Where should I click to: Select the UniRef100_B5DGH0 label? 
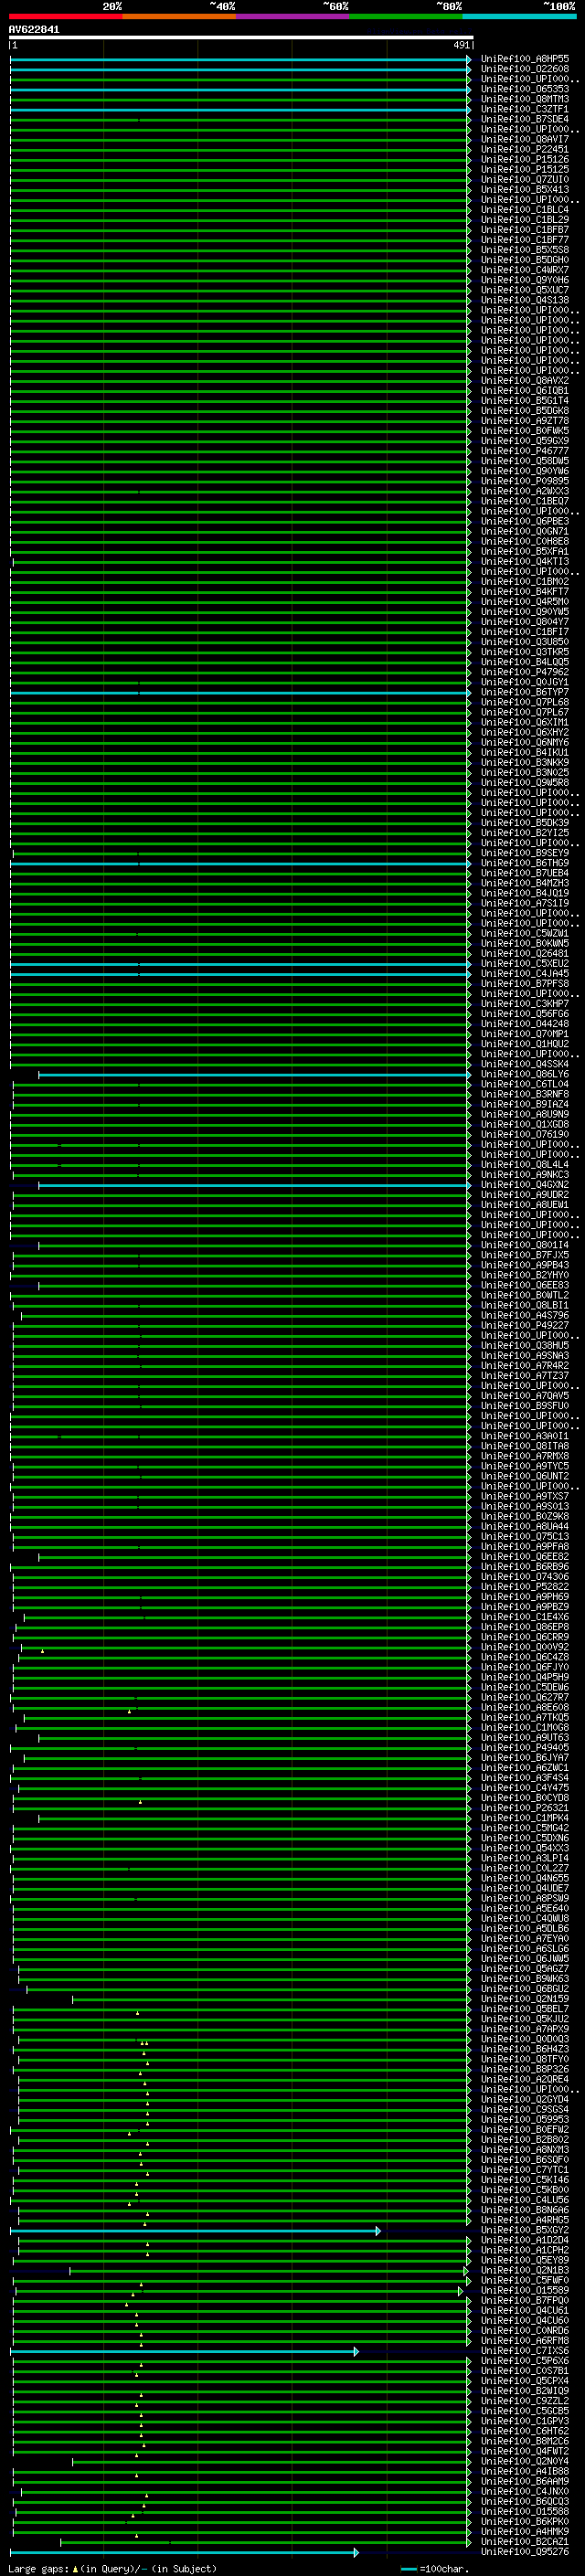[x=525, y=260]
